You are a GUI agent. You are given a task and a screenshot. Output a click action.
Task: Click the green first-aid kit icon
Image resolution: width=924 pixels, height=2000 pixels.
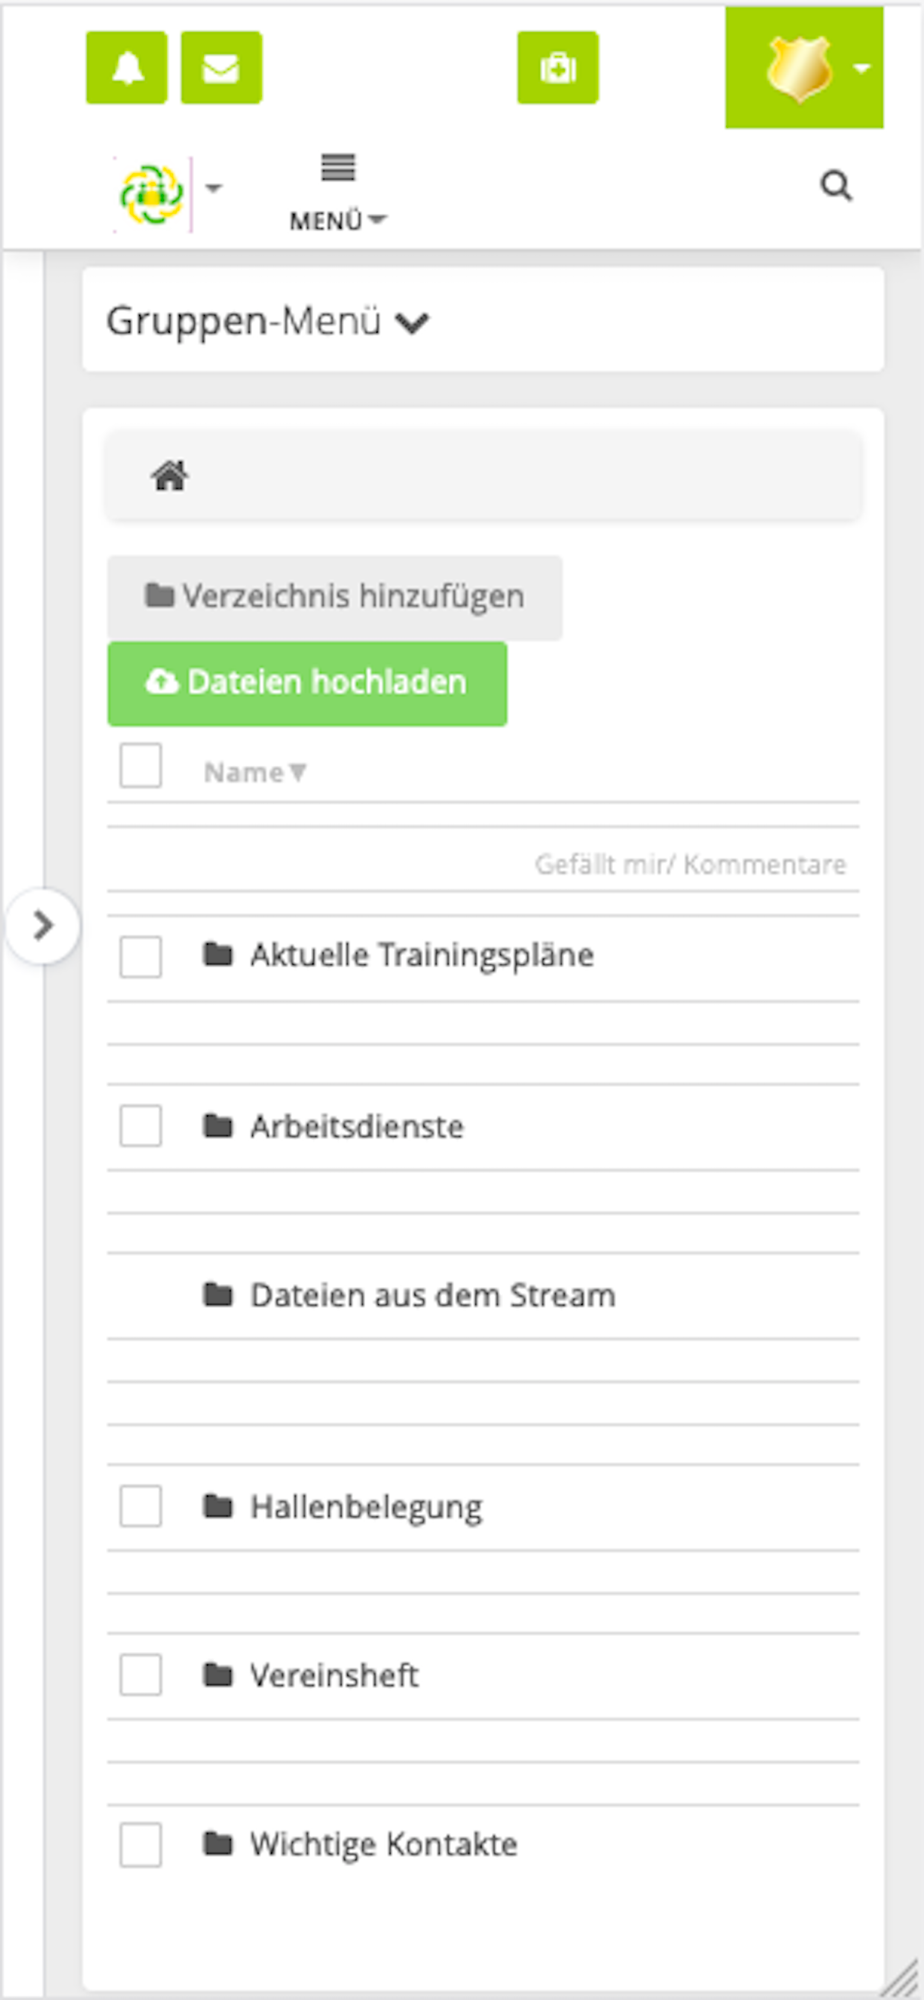[x=558, y=68]
